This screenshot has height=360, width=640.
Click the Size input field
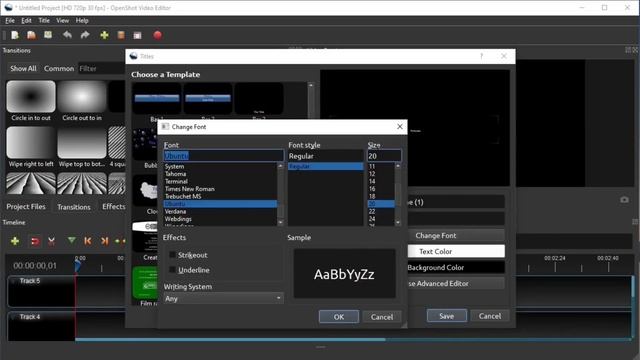(384, 156)
